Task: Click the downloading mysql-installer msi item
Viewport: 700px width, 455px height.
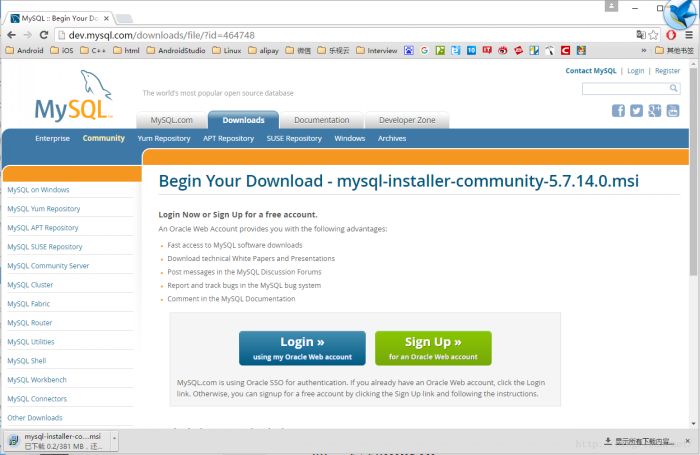Action: 60,441
